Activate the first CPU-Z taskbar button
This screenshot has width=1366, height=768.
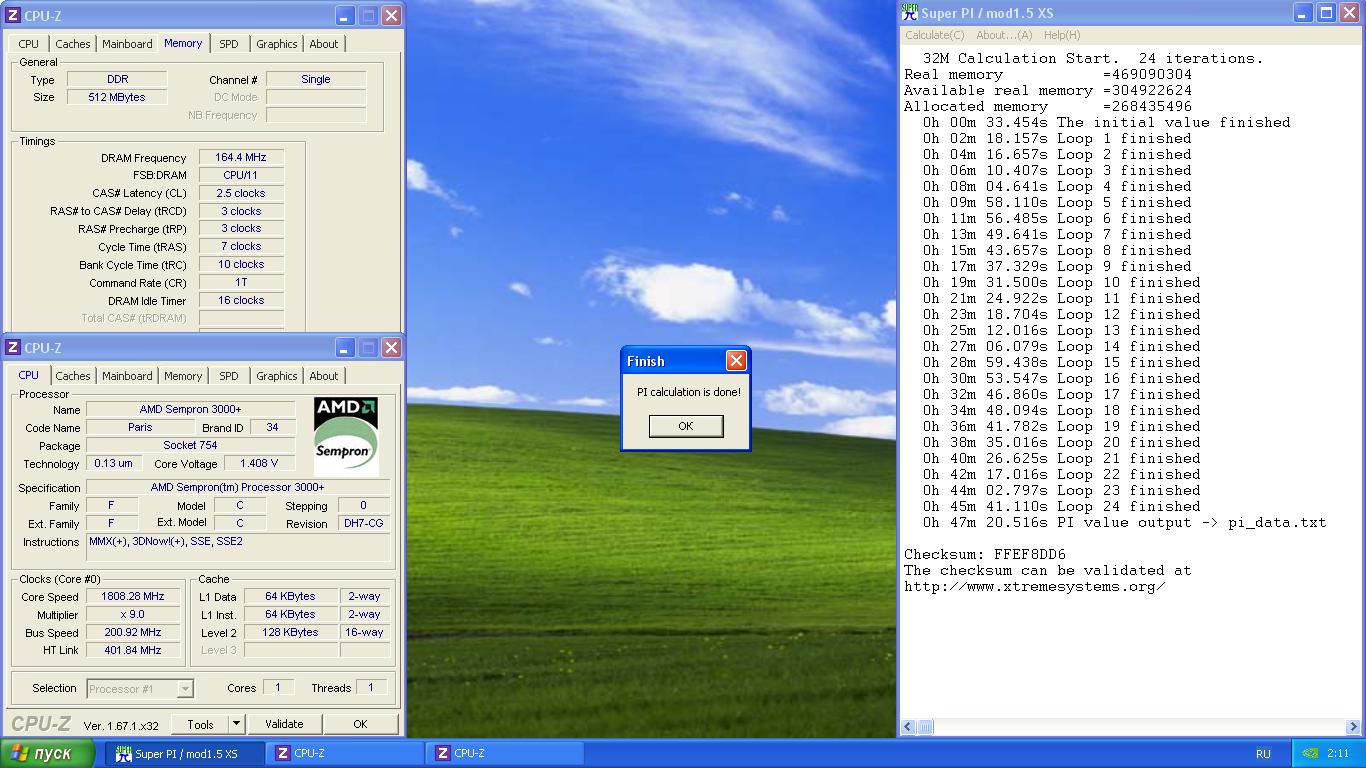point(346,754)
